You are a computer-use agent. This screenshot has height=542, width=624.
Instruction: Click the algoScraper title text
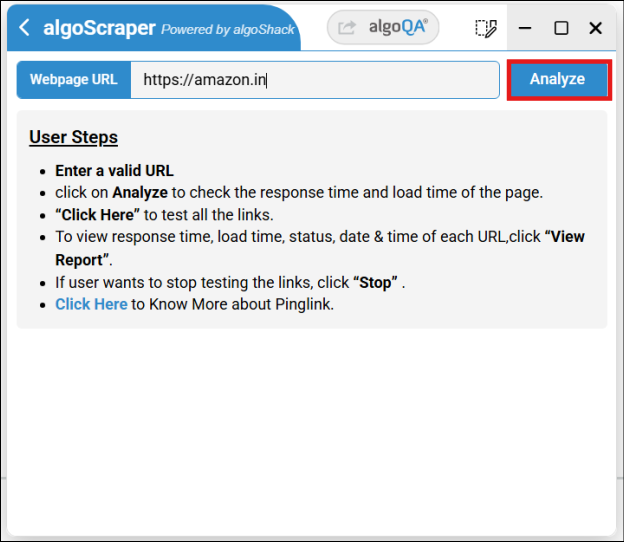pos(99,28)
